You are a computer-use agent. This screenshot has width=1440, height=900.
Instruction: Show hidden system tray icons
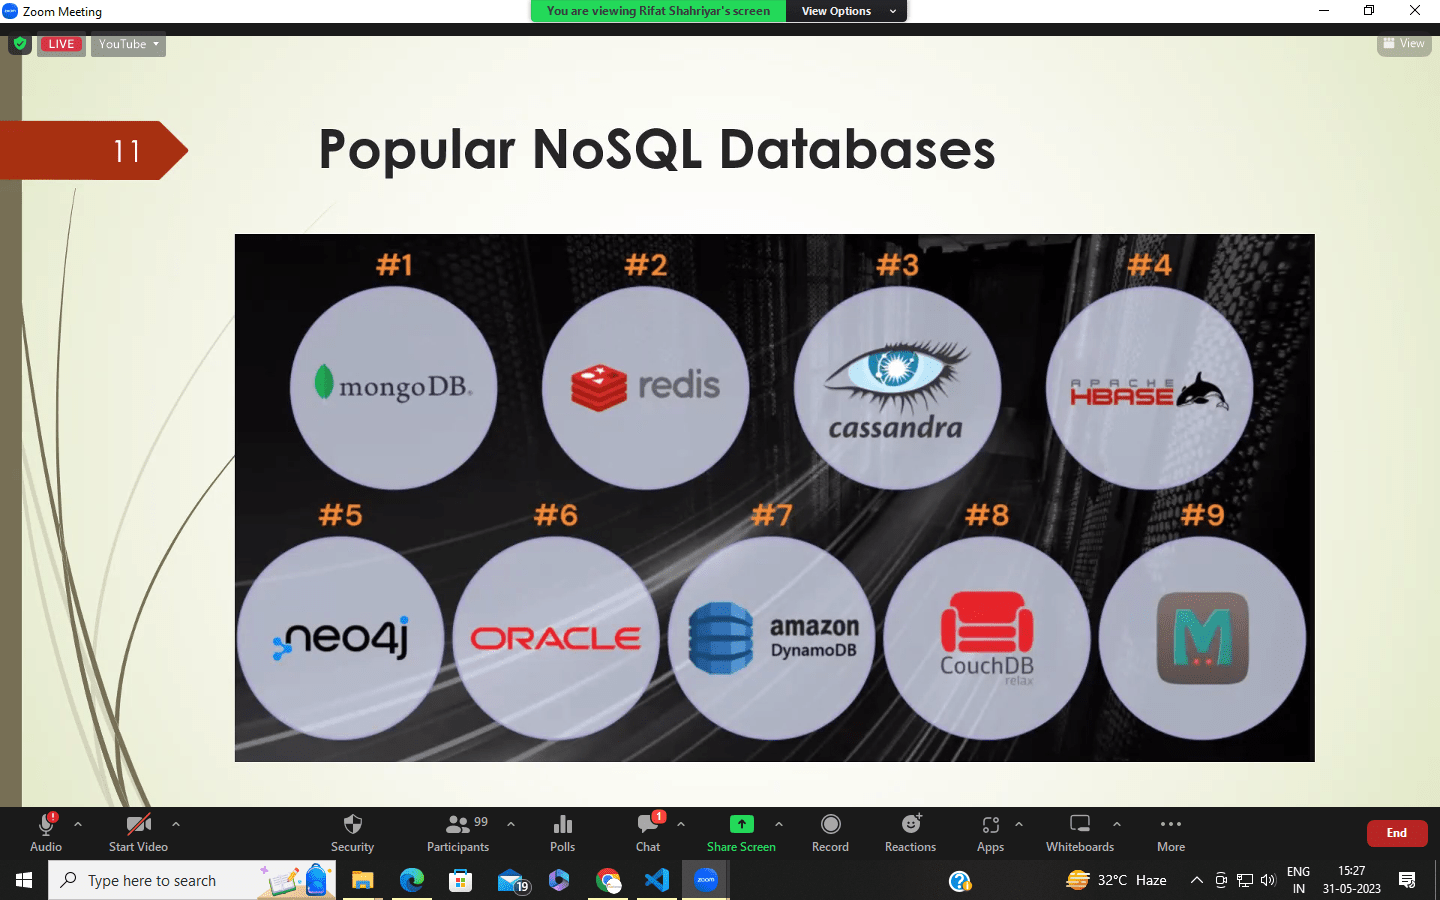coord(1196,880)
